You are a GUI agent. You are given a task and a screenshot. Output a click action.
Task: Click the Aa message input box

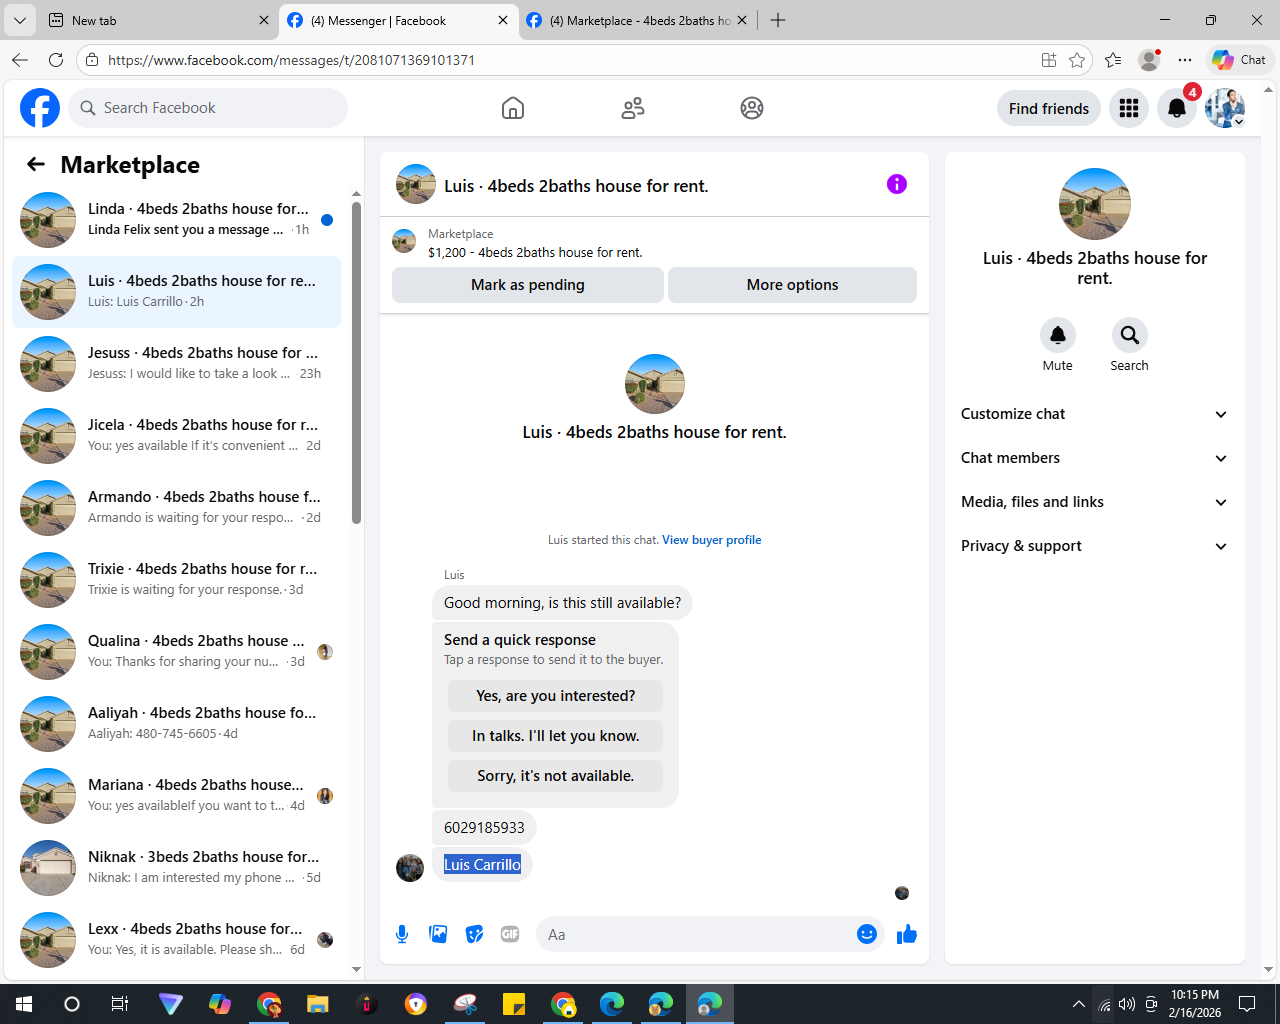click(x=698, y=934)
